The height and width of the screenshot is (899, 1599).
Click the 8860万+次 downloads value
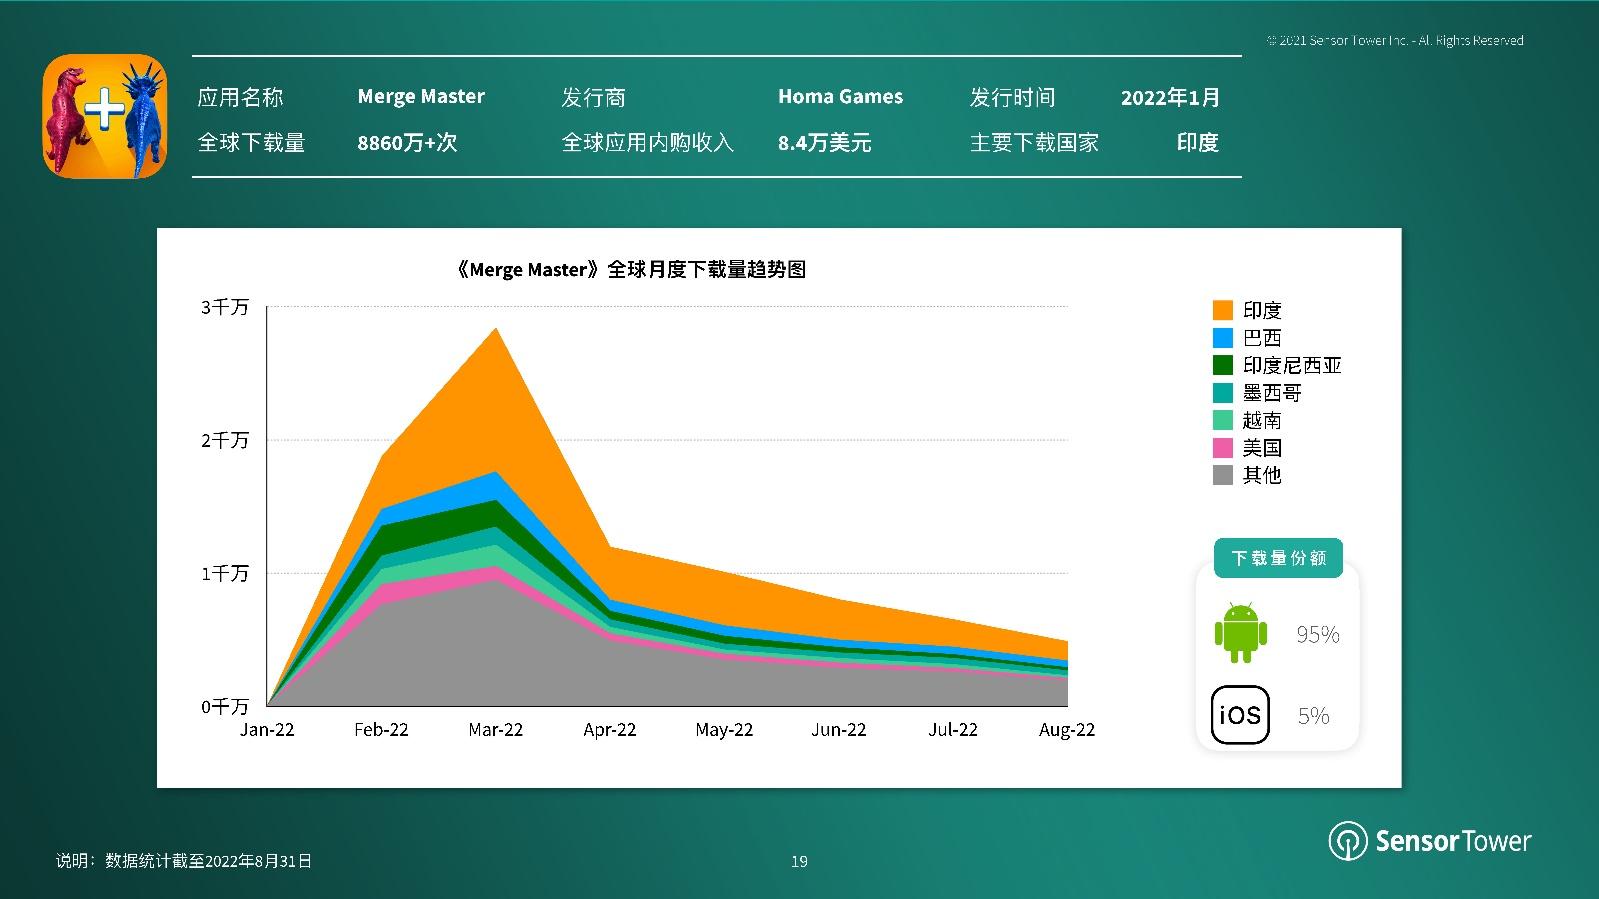coord(407,143)
